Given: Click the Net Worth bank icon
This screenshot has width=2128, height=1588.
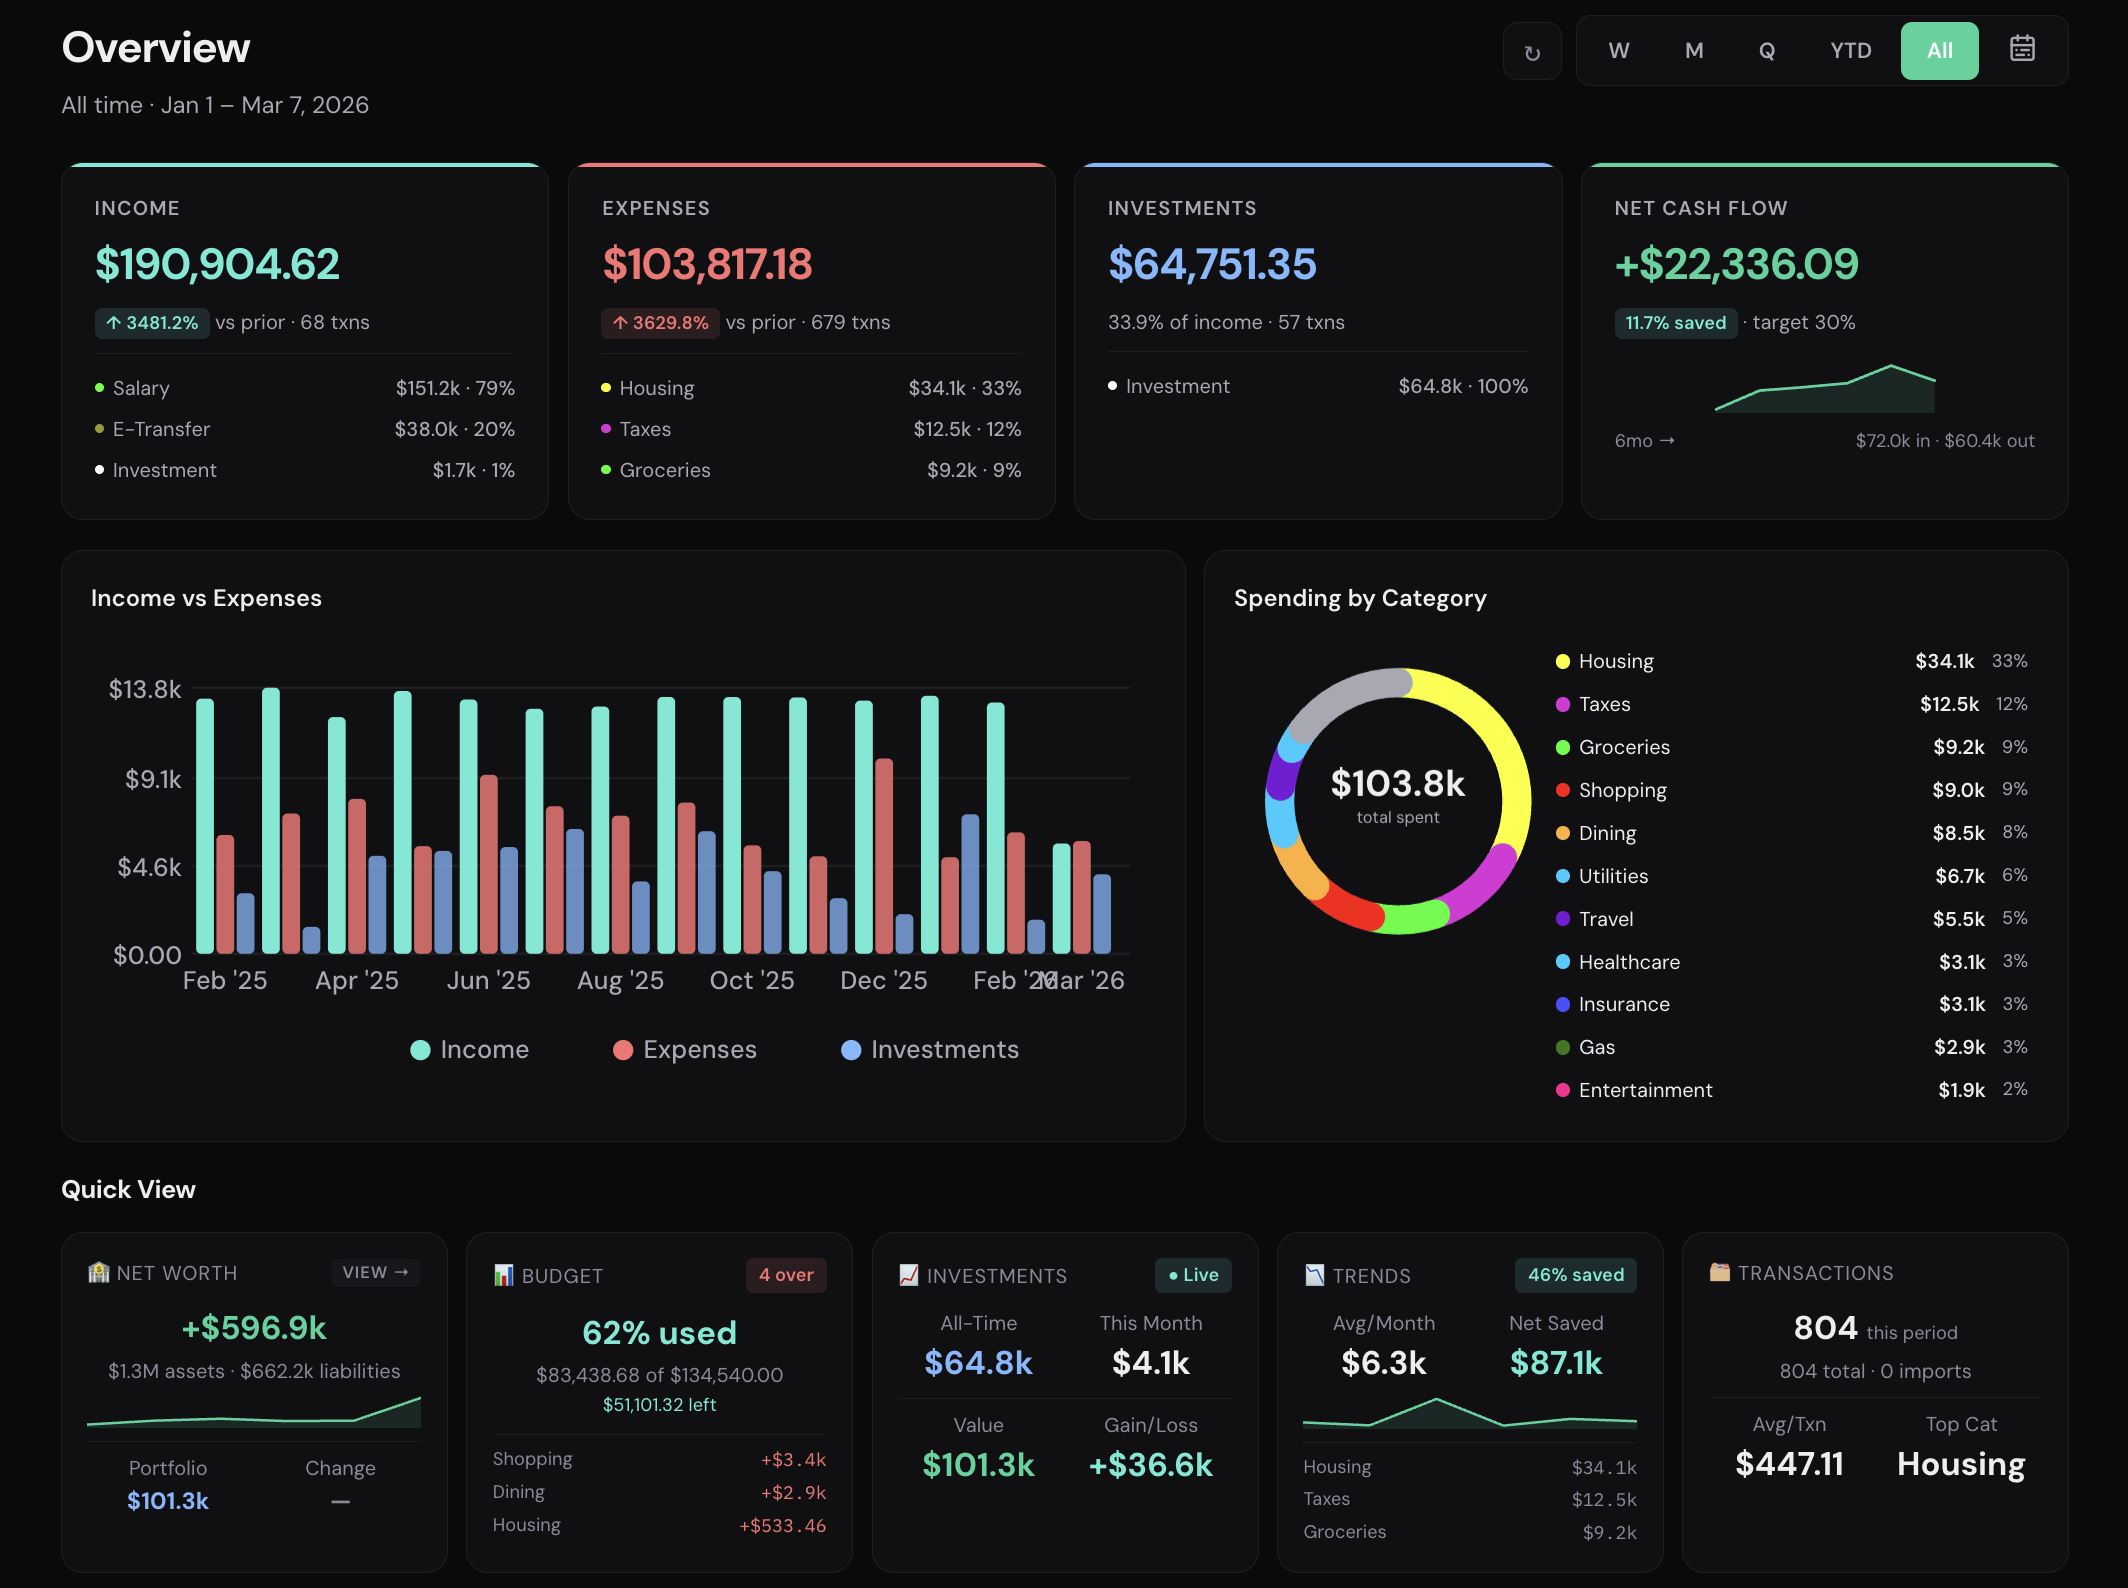Looking at the screenshot, I should (98, 1272).
